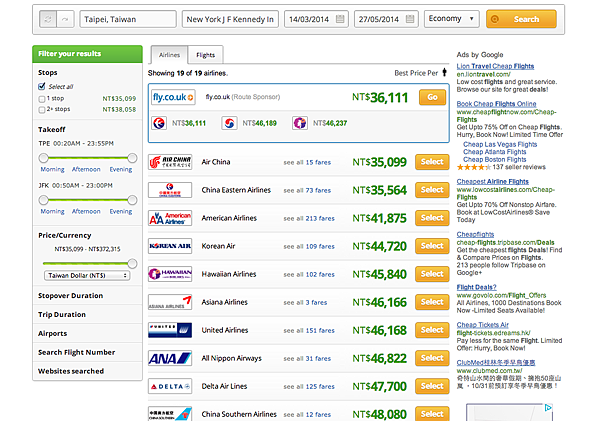Click the Air China logo
The width and height of the screenshot is (600, 421).
[x=170, y=162]
